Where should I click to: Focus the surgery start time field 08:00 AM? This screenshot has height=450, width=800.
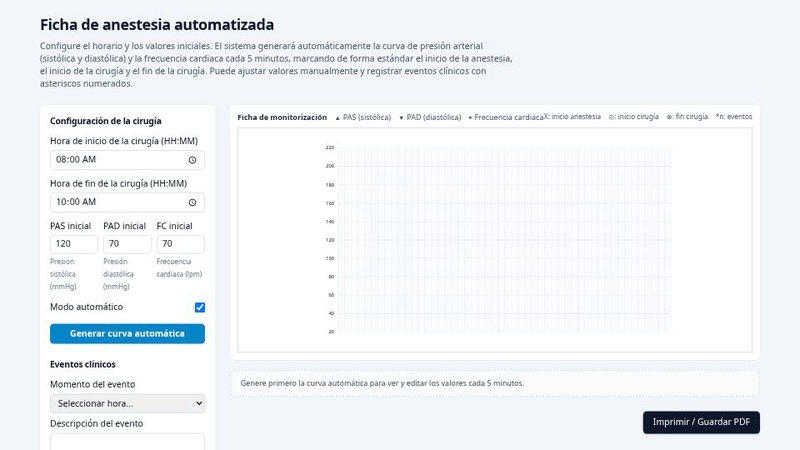128,160
